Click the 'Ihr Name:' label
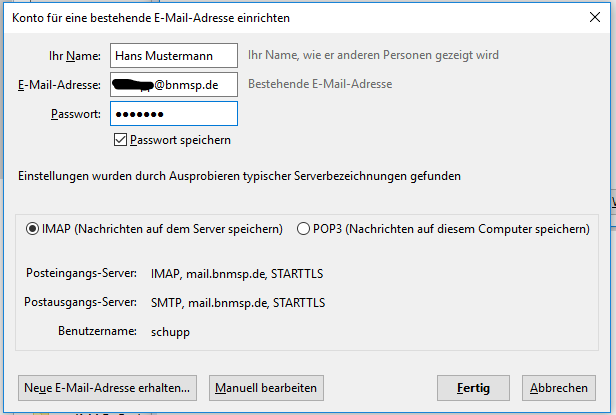This screenshot has width=616, height=415. (x=75, y=56)
